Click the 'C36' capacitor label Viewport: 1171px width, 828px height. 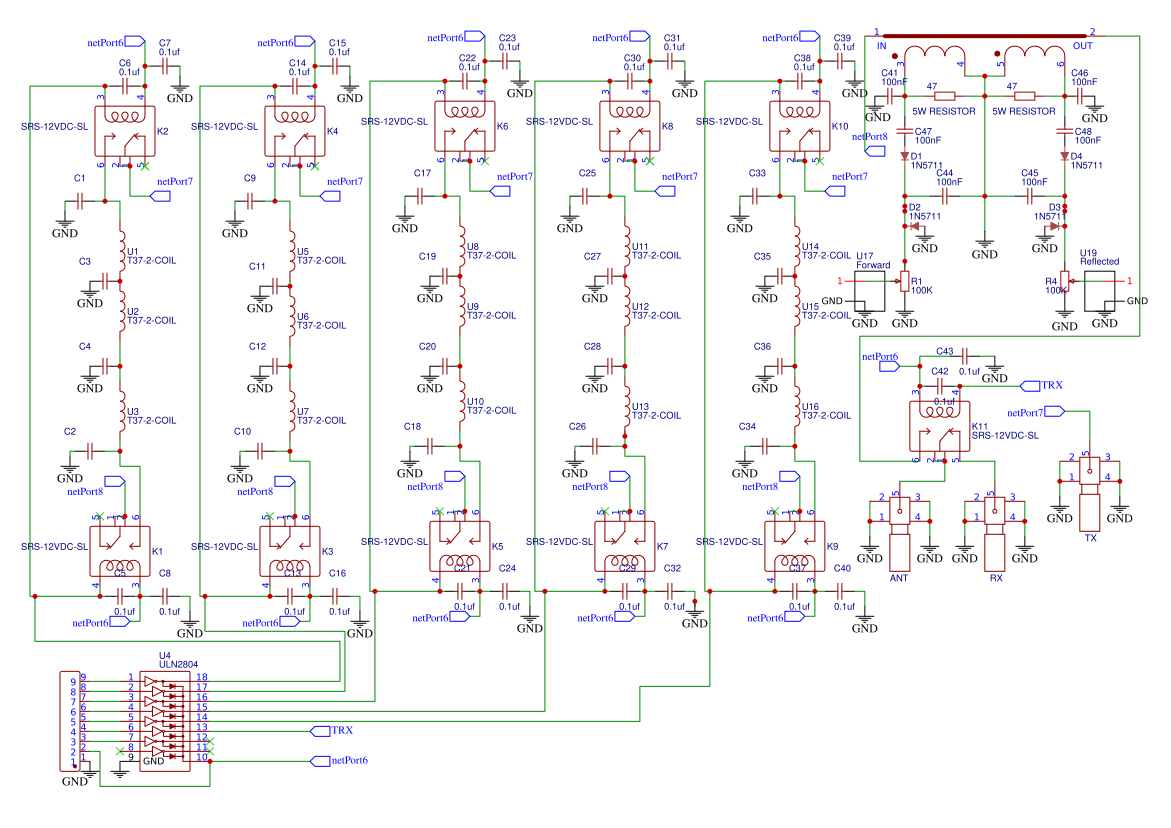coord(762,346)
